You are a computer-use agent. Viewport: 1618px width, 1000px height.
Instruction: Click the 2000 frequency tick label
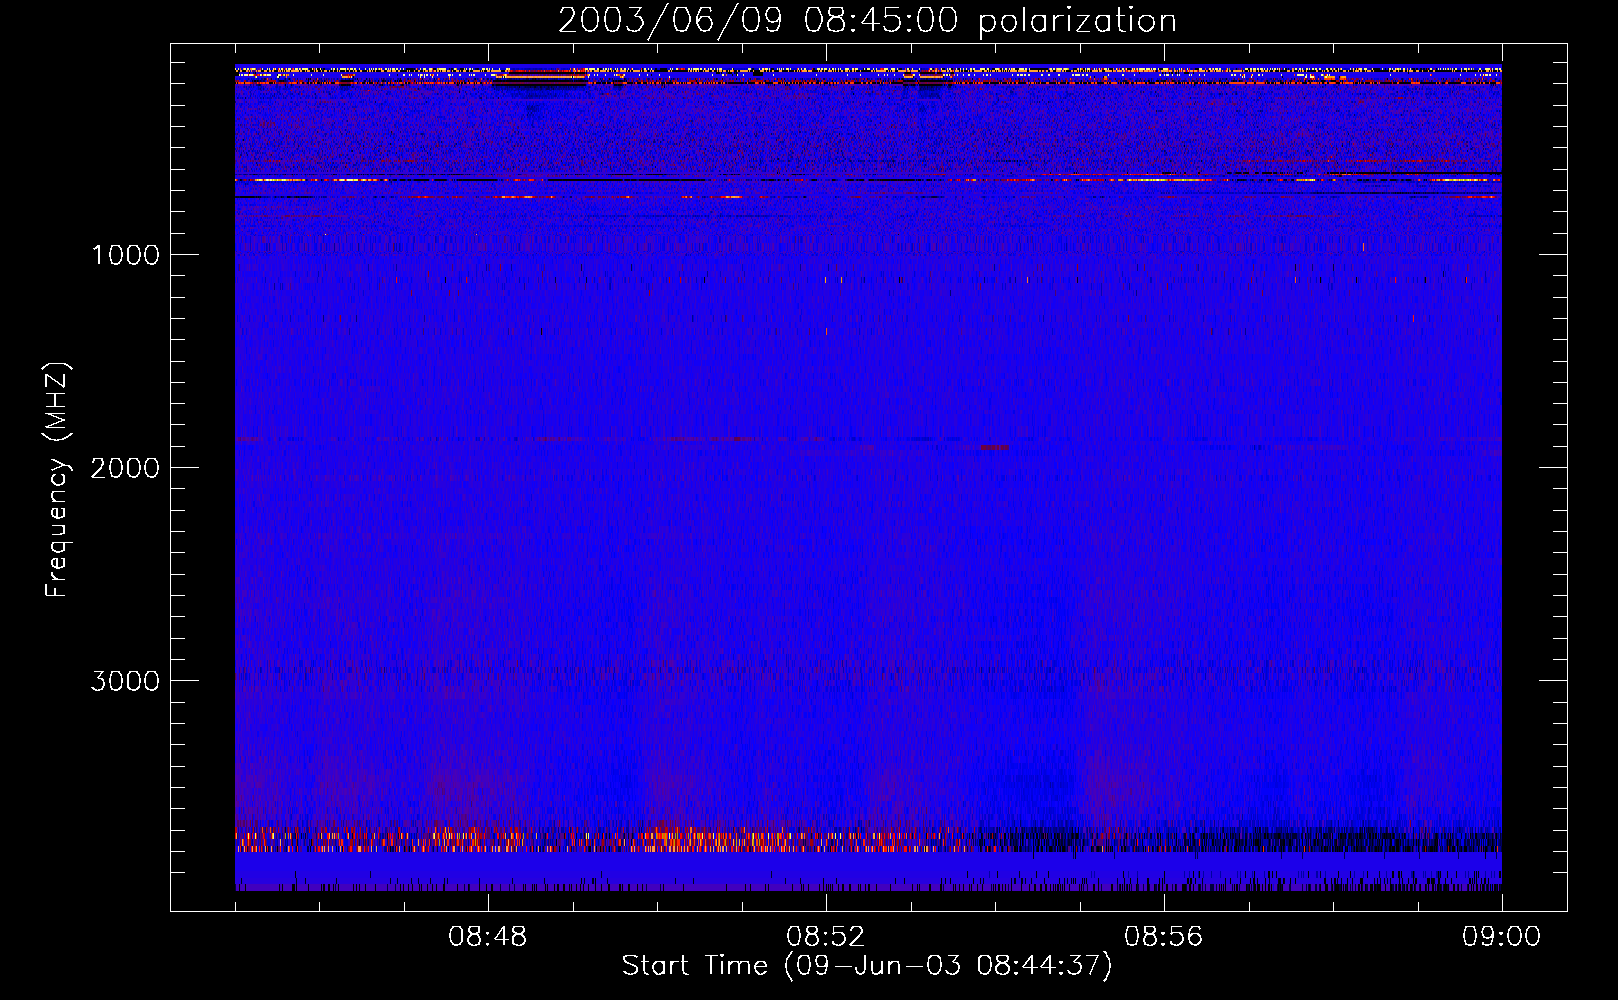(125, 468)
